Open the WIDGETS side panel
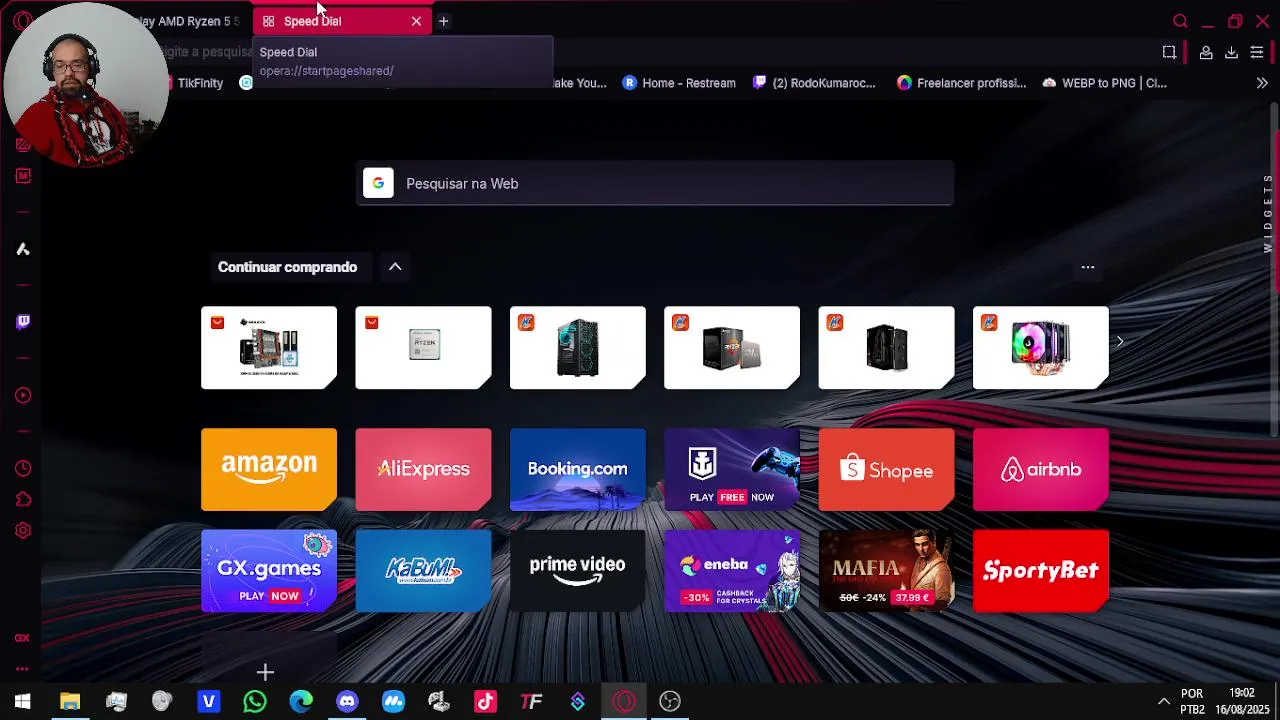The width and height of the screenshot is (1280, 720). point(1268,213)
